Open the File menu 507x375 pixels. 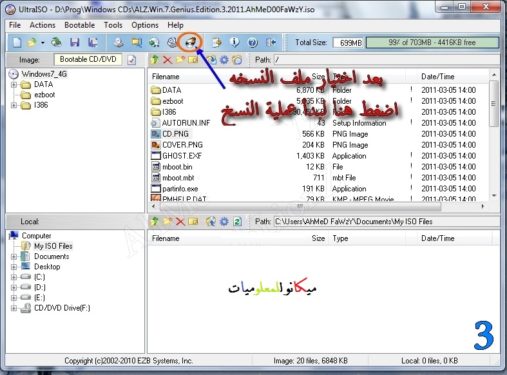tap(15, 25)
